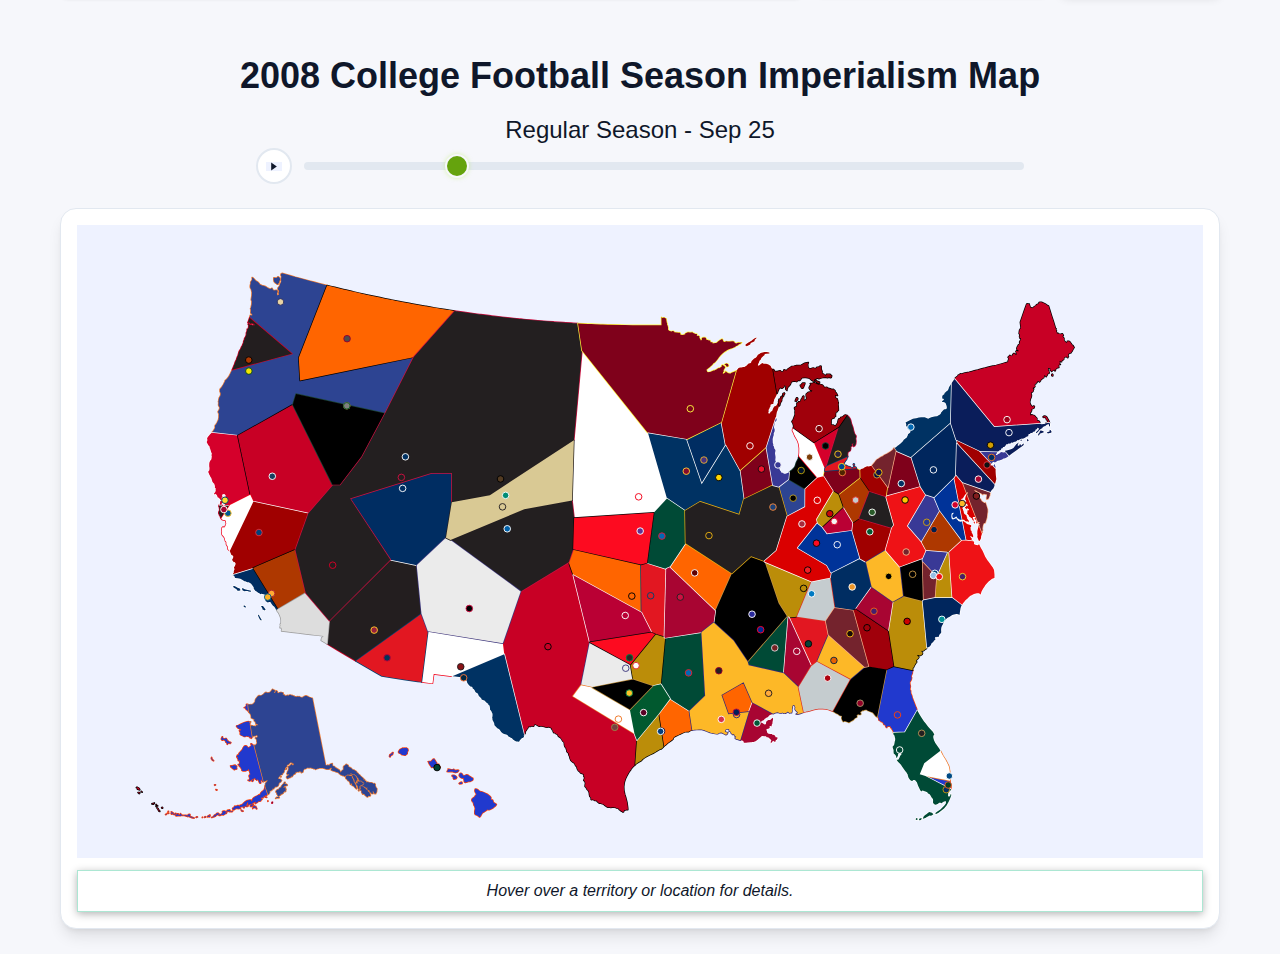This screenshot has height=954, width=1280.
Task: Click the green team dot near the Louisiana coast
Action: point(757,723)
